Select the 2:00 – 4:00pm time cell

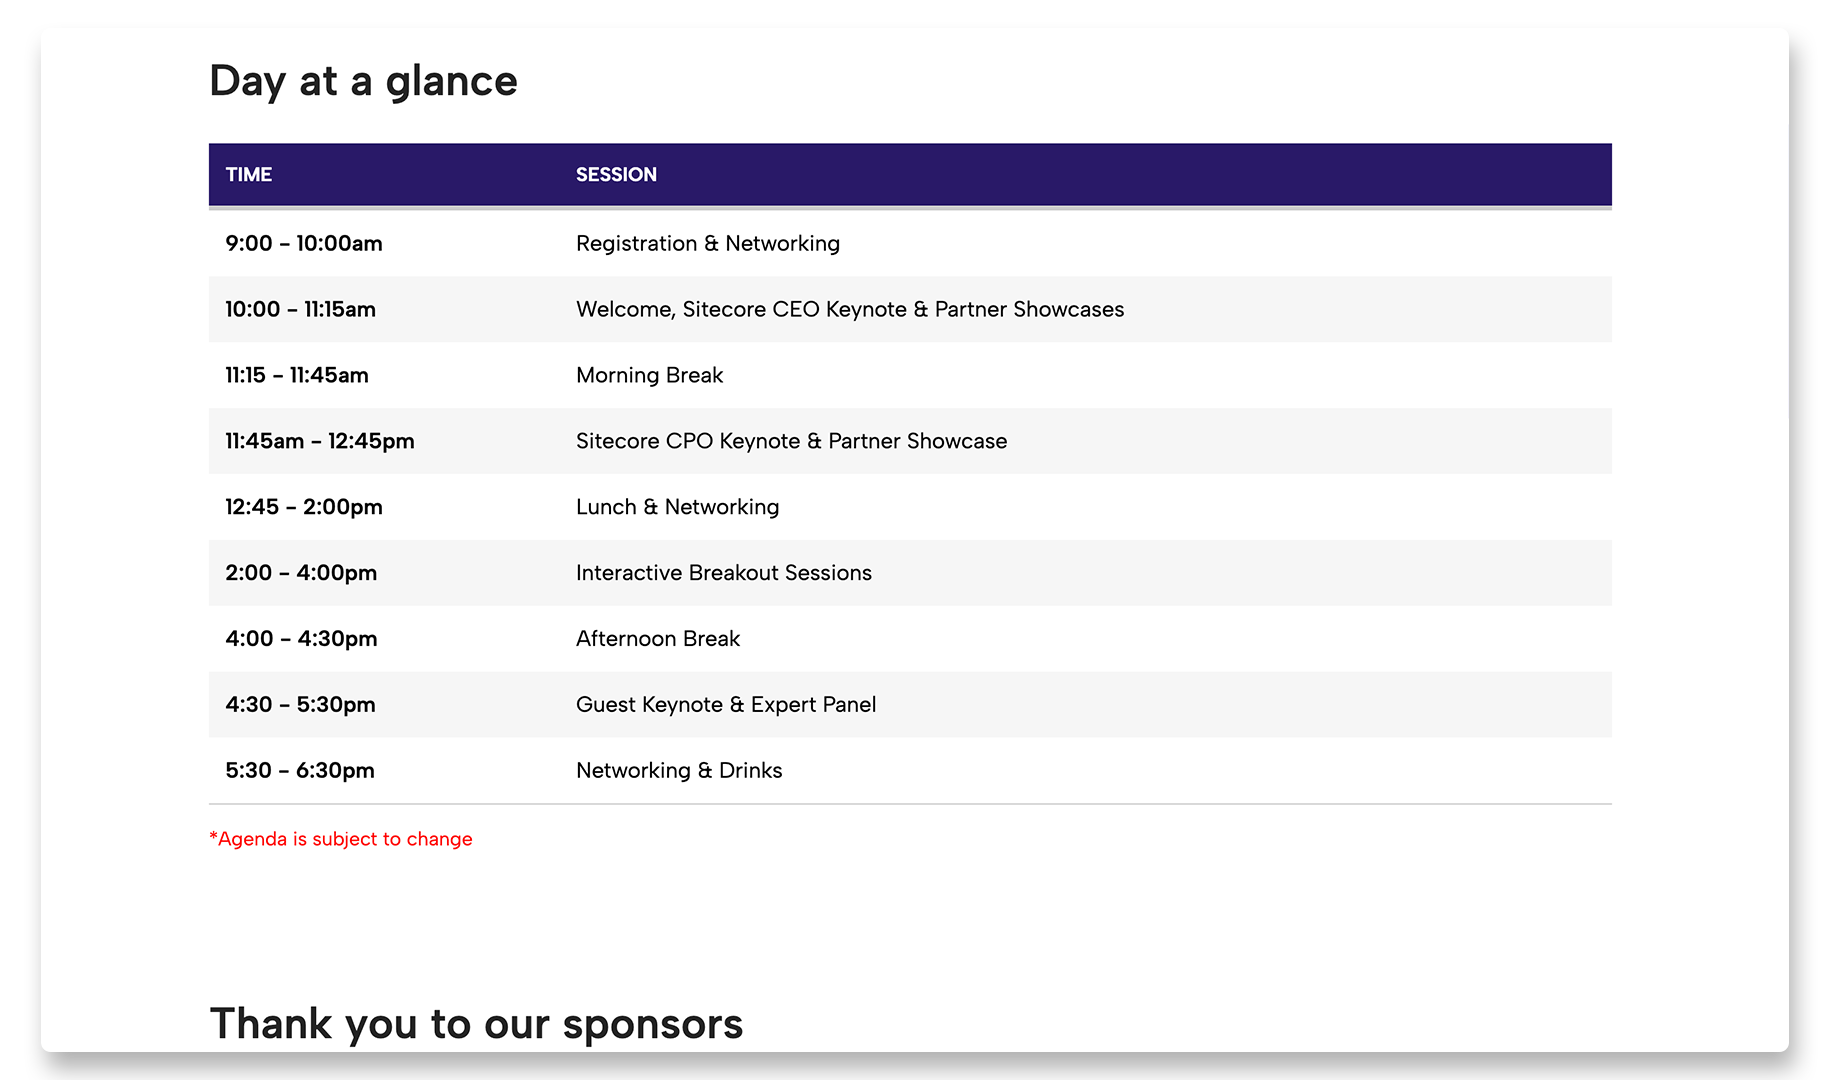301,573
